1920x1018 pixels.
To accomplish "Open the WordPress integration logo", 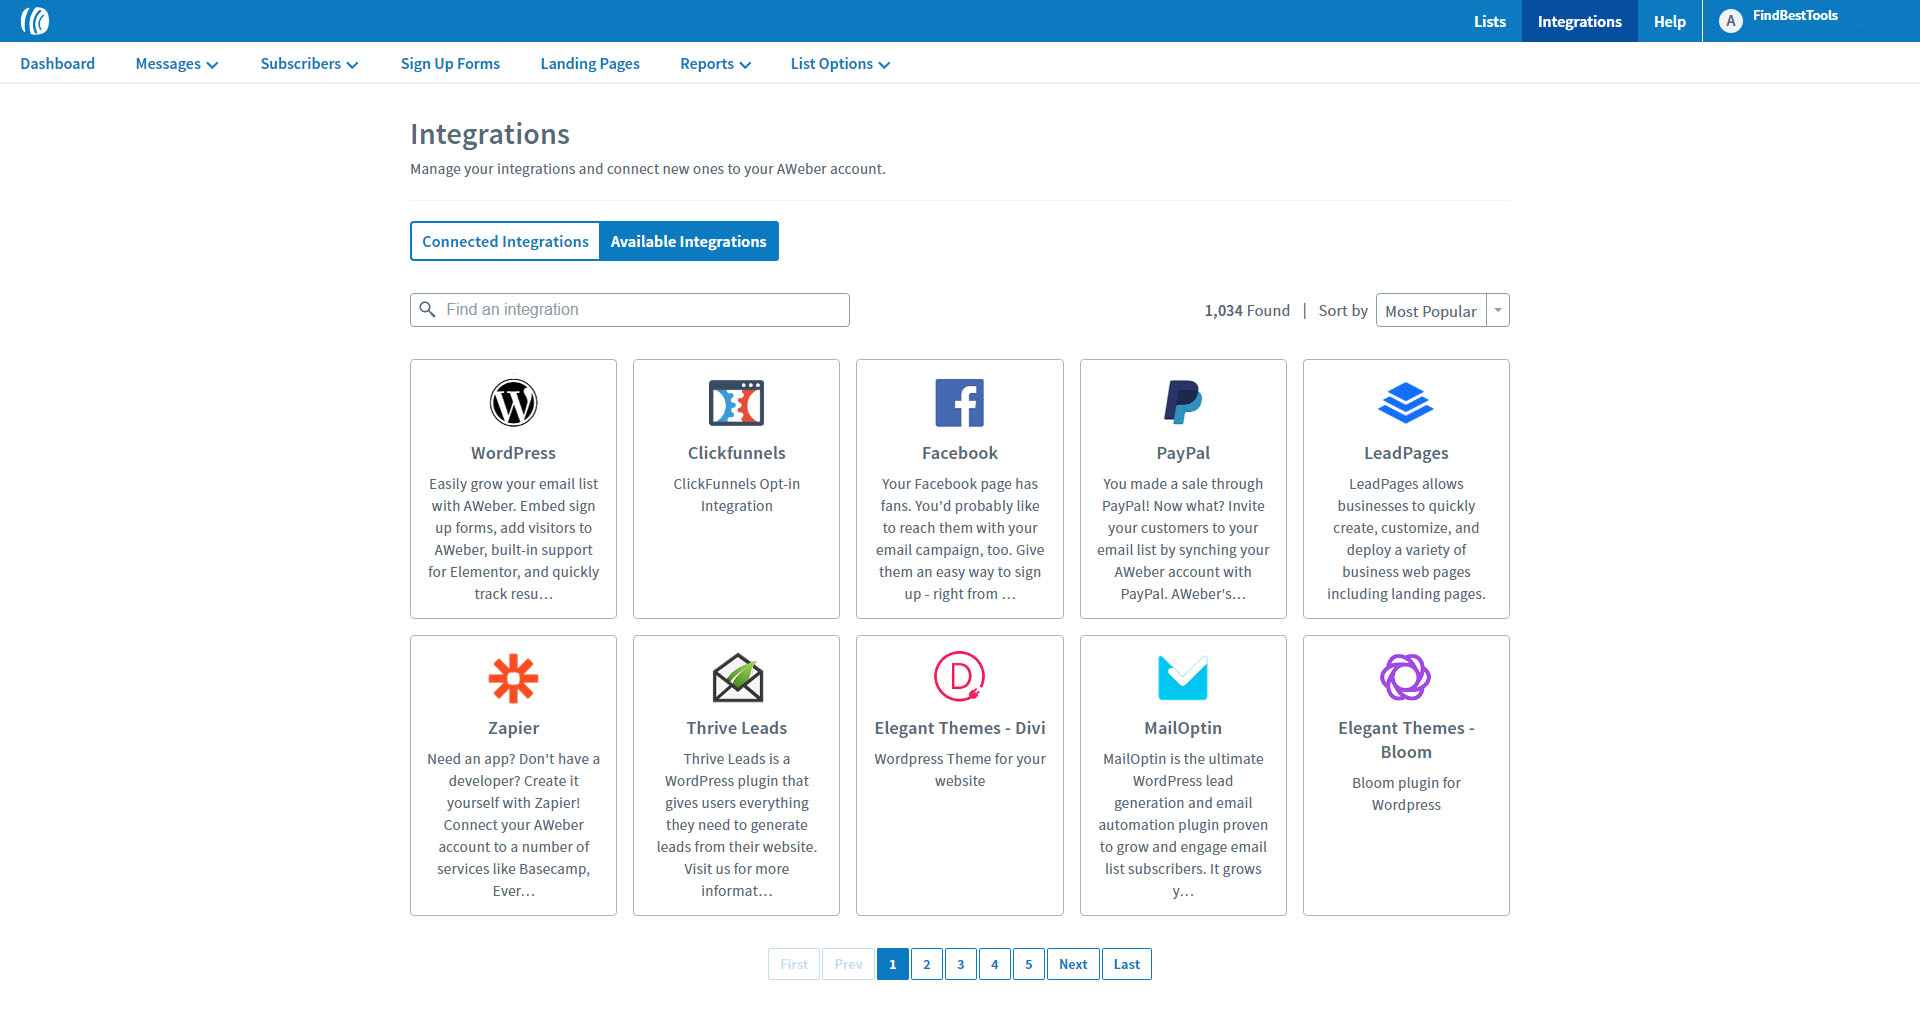I will click(513, 403).
